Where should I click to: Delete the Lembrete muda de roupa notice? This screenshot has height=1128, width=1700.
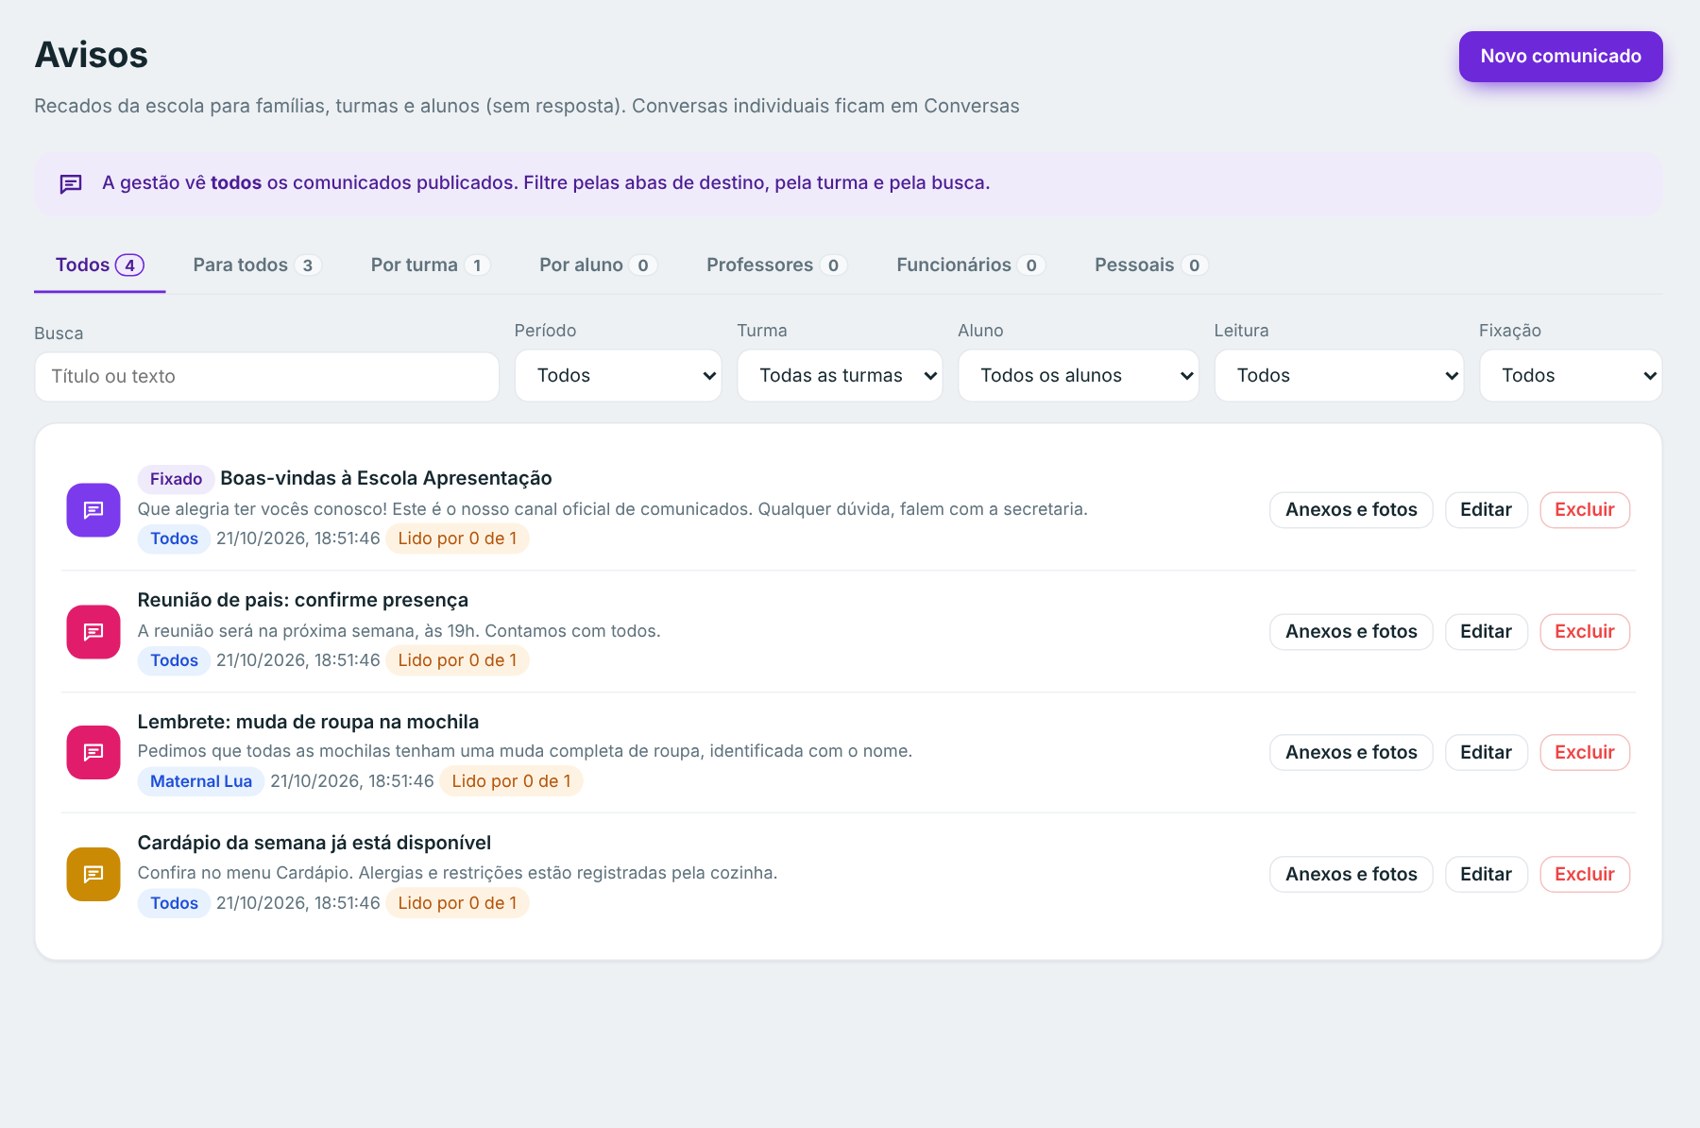click(1584, 753)
